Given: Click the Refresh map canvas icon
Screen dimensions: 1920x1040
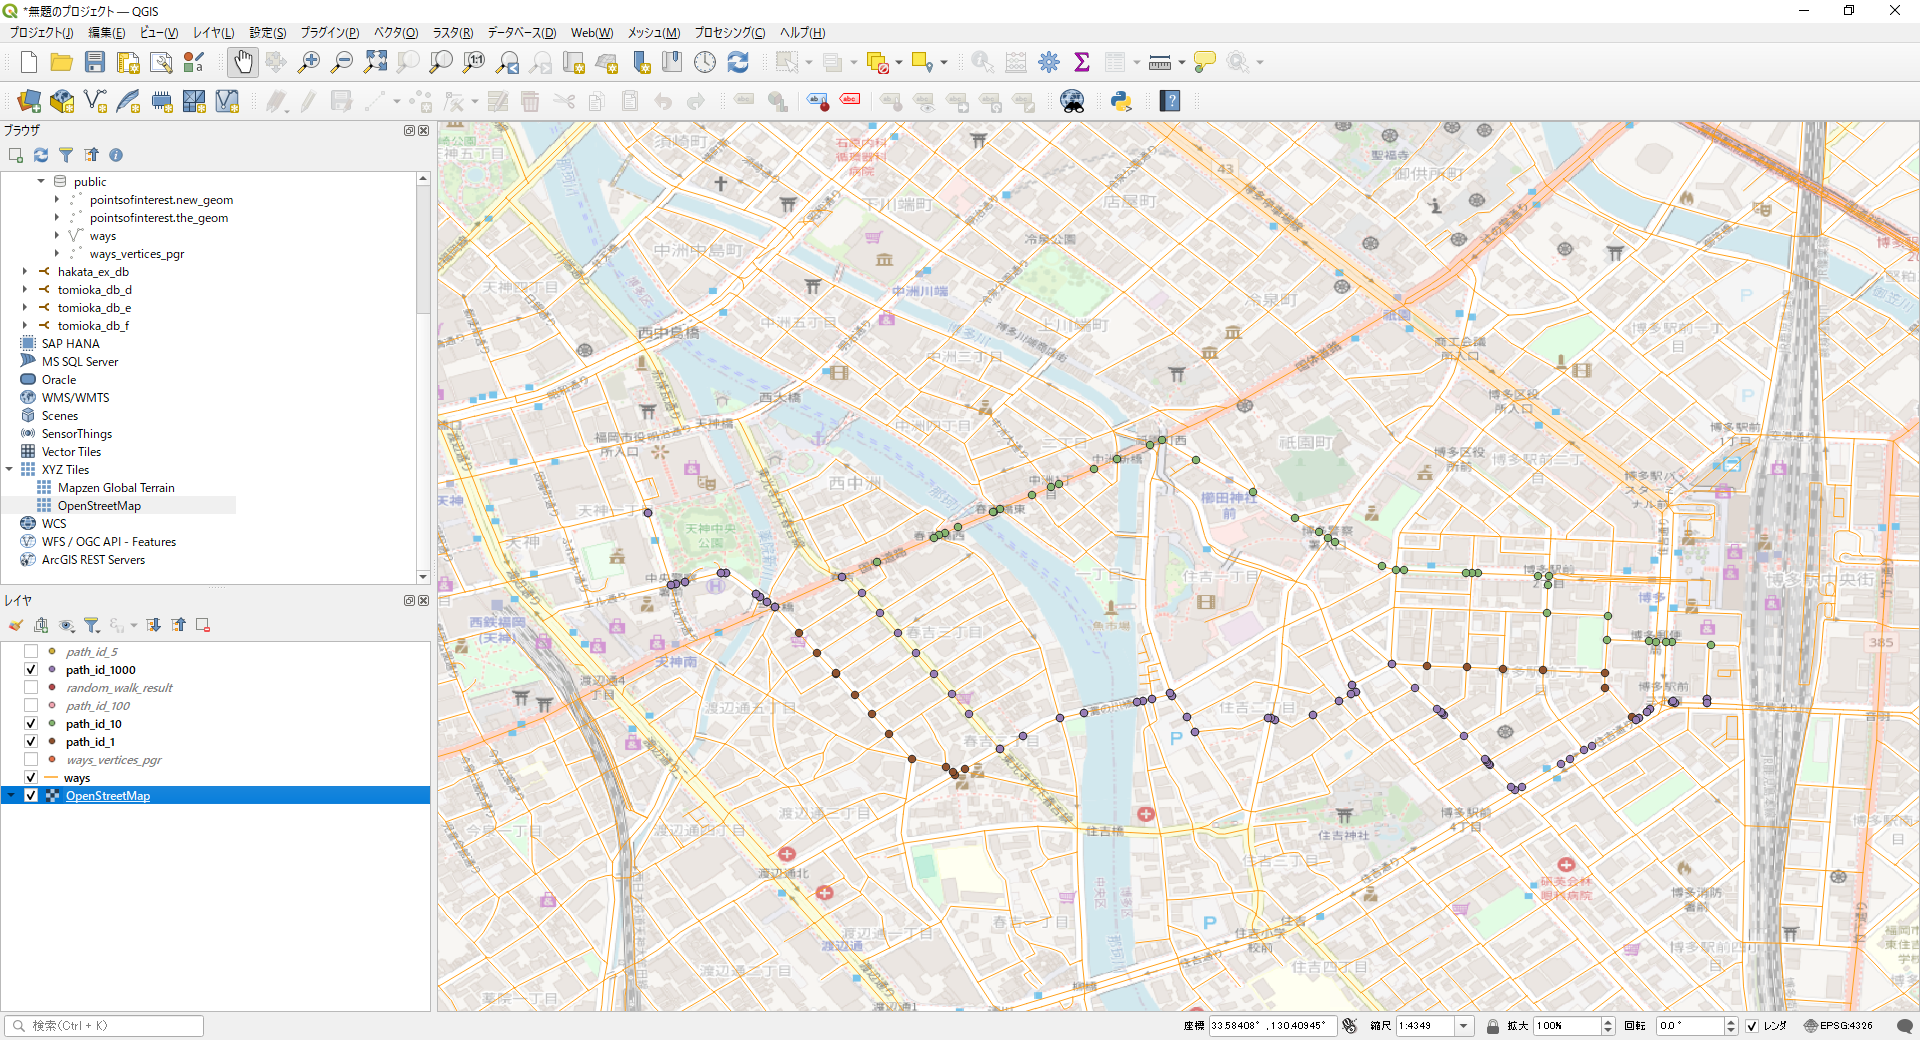Looking at the screenshot, I should pyautogui.click(x=738, y=62).
